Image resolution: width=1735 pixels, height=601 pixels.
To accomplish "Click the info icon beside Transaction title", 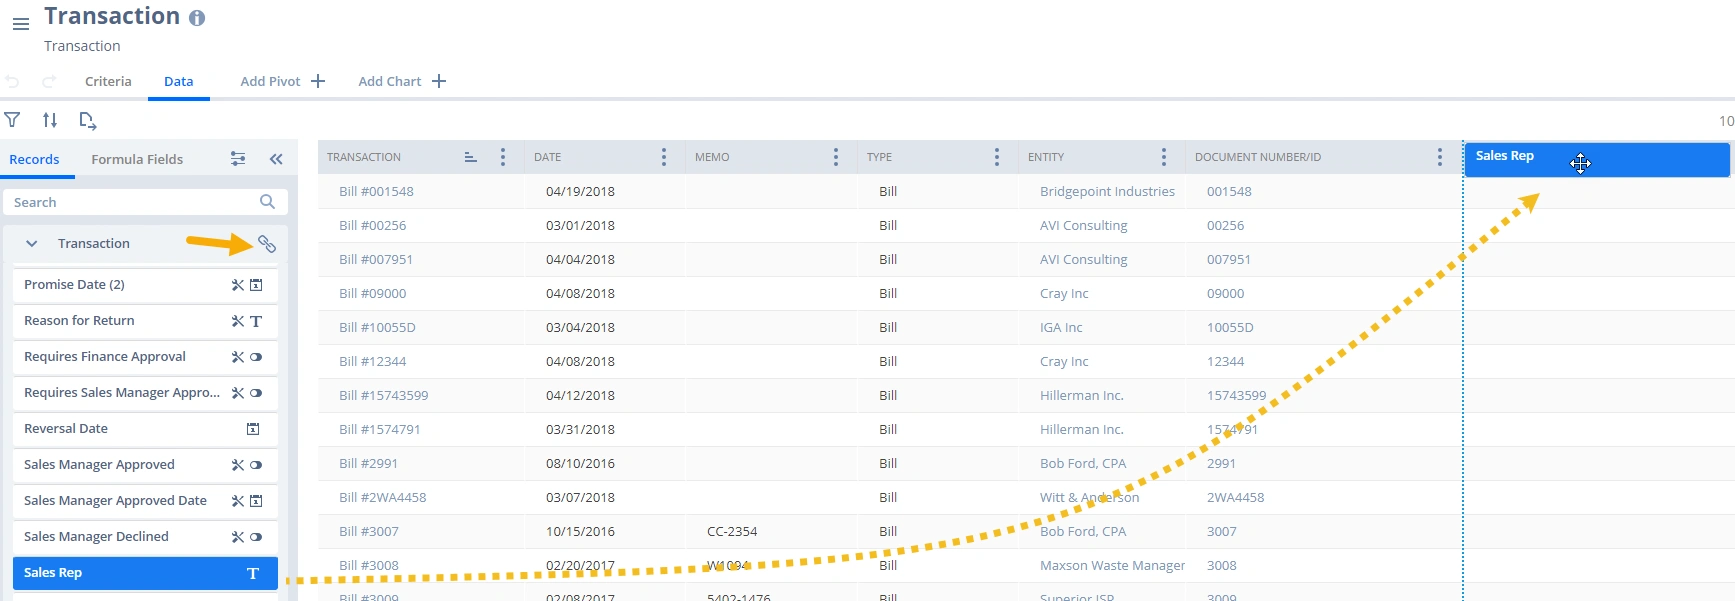I will tap(197, 18).
